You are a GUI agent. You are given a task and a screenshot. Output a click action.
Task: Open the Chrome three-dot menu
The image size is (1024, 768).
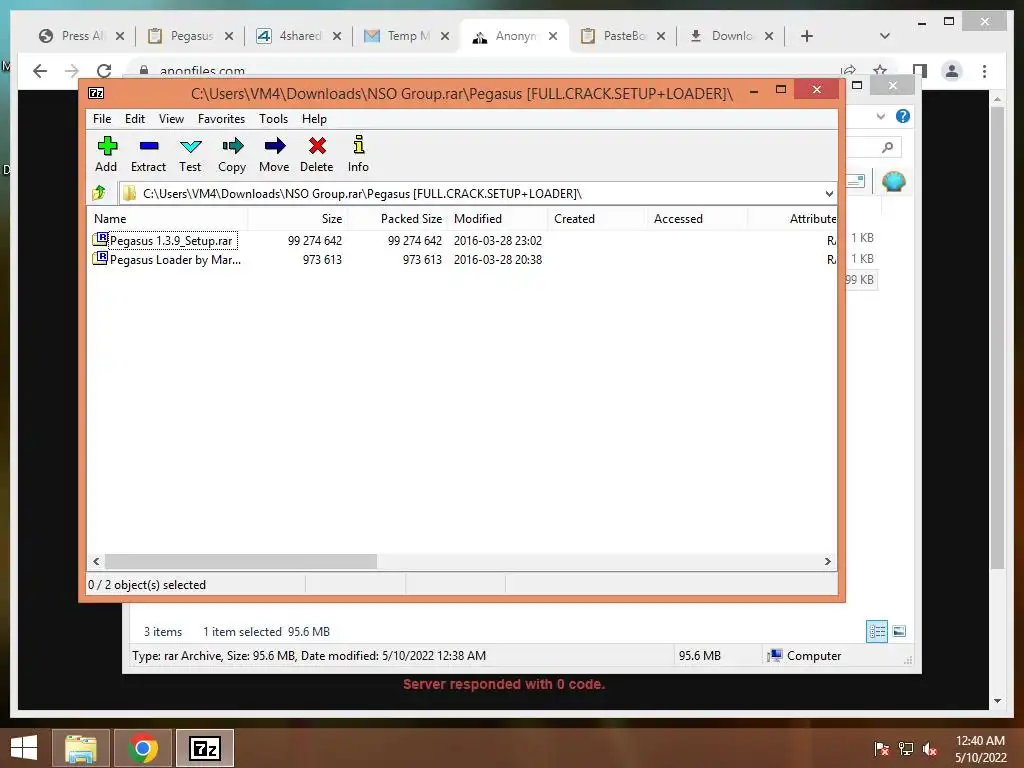pos(985,71)
